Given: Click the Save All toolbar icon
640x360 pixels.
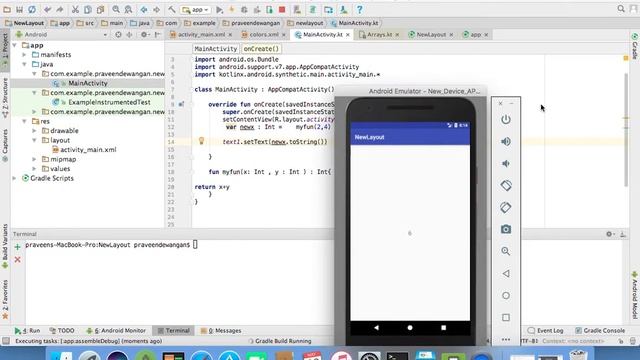Looking at the screenshot, I should [x=19, y=9].
